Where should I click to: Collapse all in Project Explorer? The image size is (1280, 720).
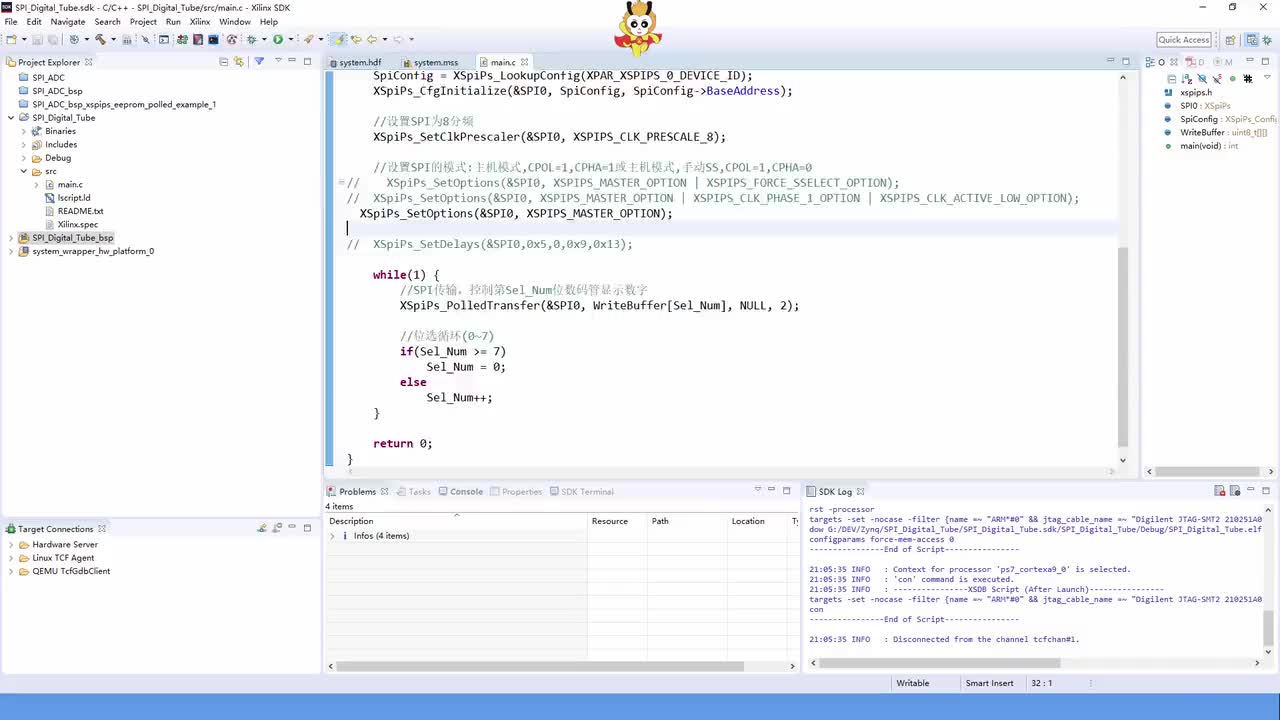pos(223,62)
